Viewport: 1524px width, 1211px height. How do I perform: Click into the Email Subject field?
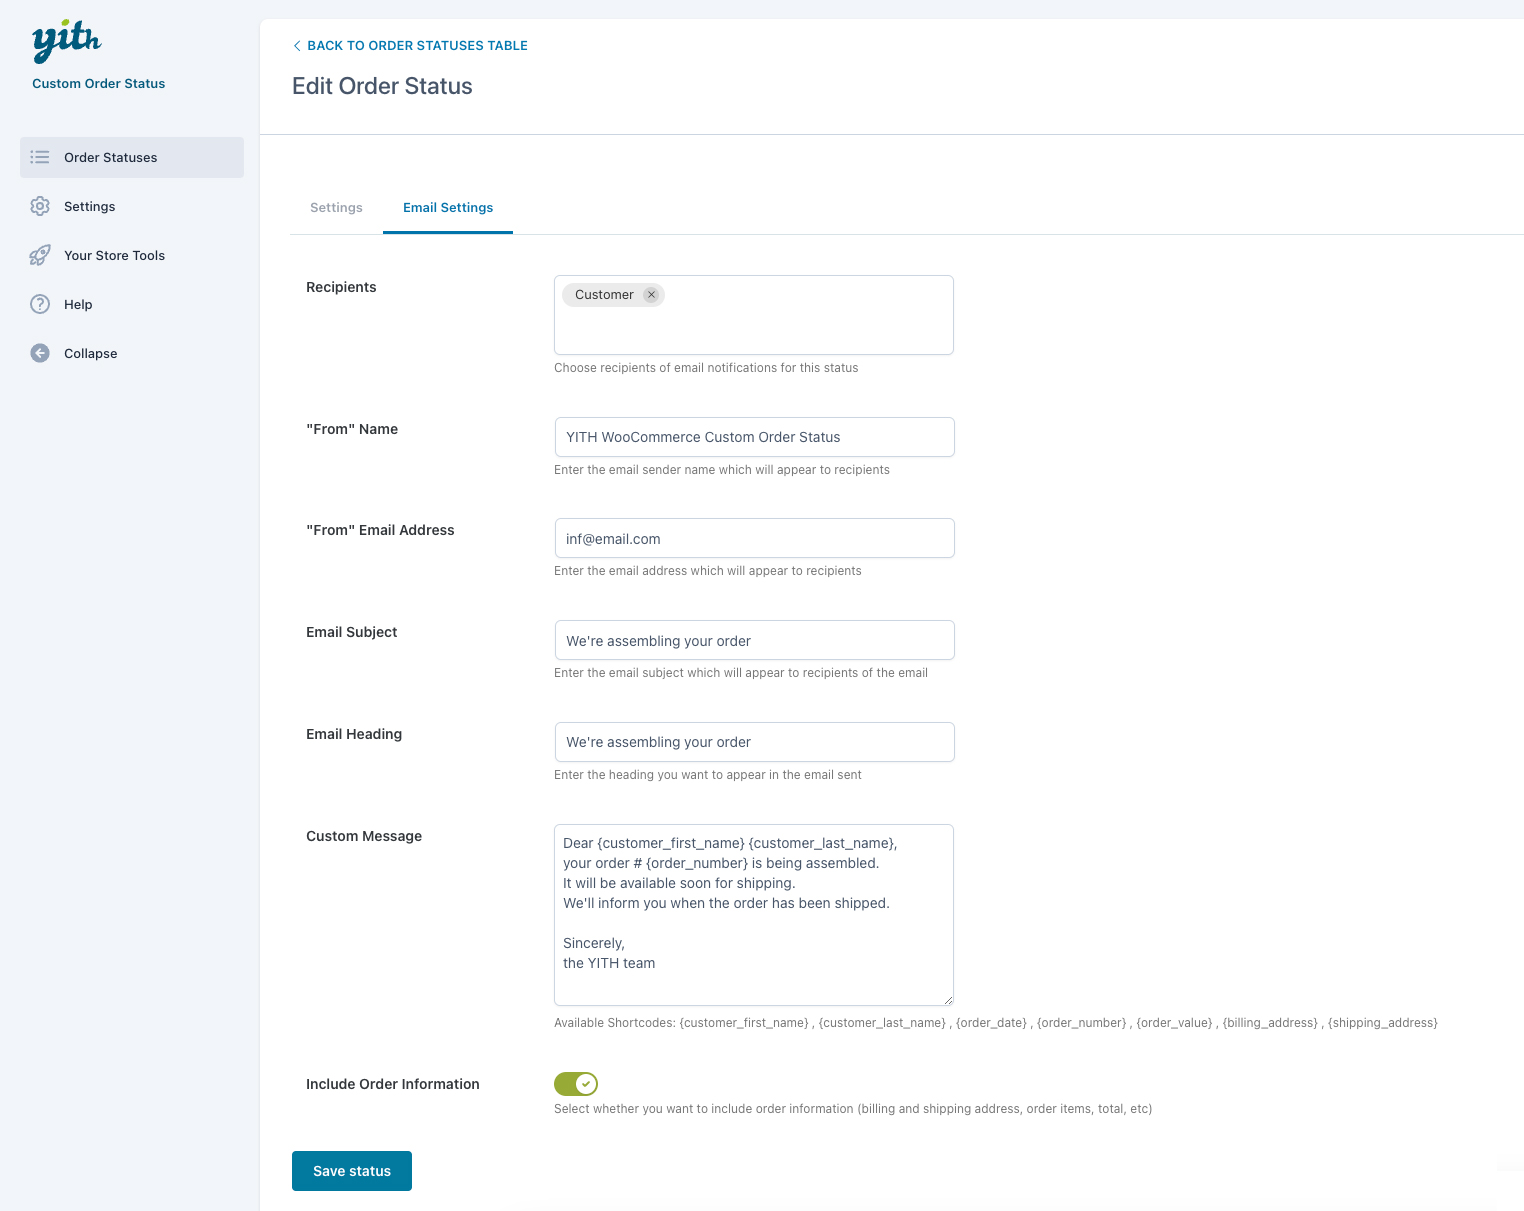(x=754, y=640)
